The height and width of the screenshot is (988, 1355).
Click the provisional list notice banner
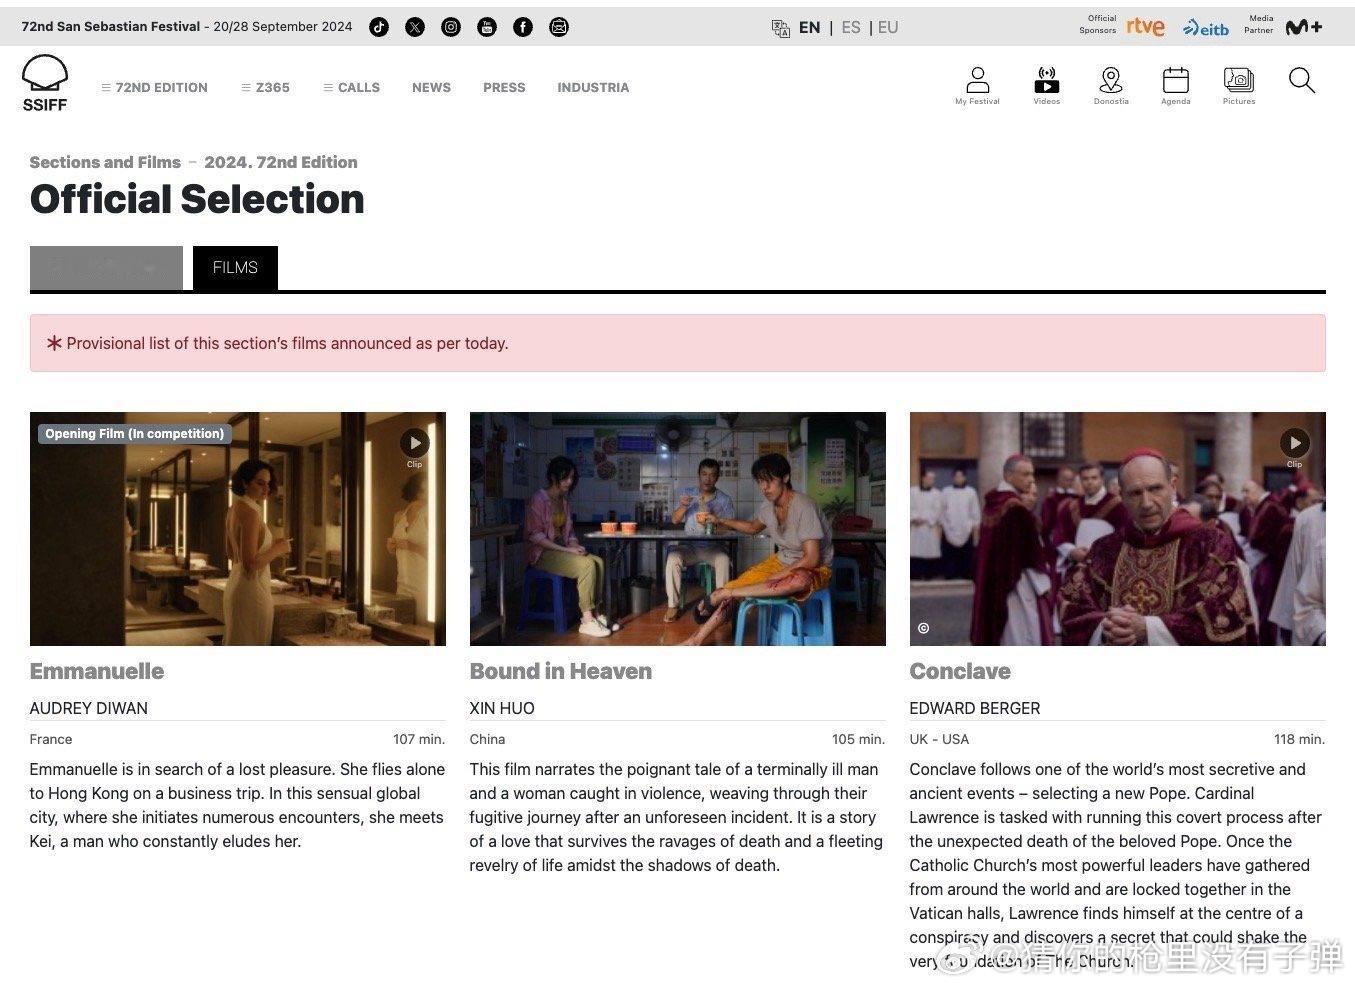pos(678,343)
